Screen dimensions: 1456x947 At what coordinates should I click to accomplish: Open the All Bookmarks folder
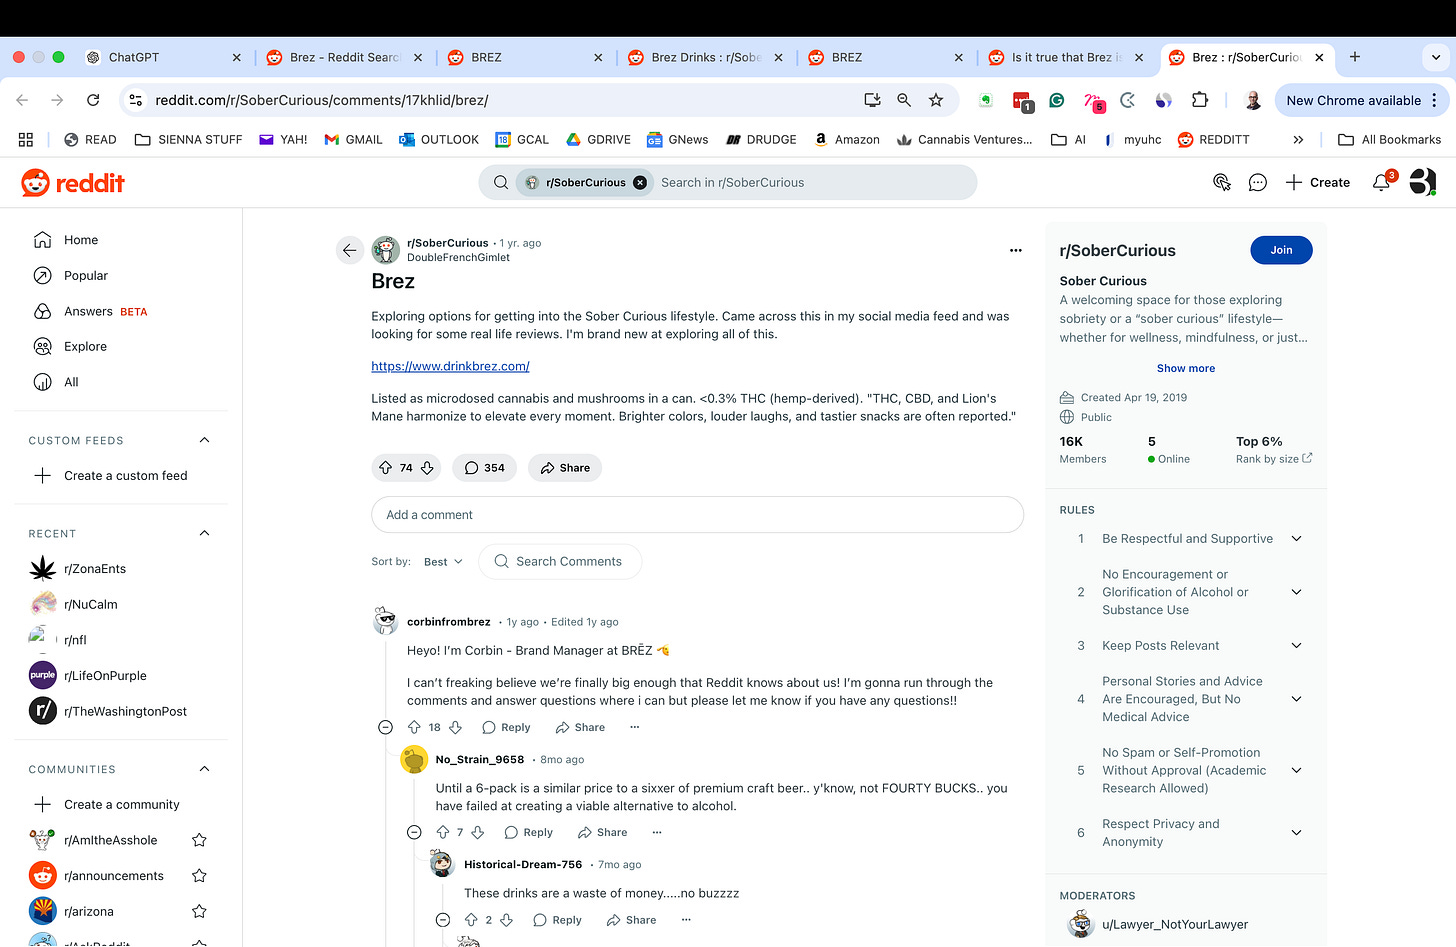(x=1390, y=140)
